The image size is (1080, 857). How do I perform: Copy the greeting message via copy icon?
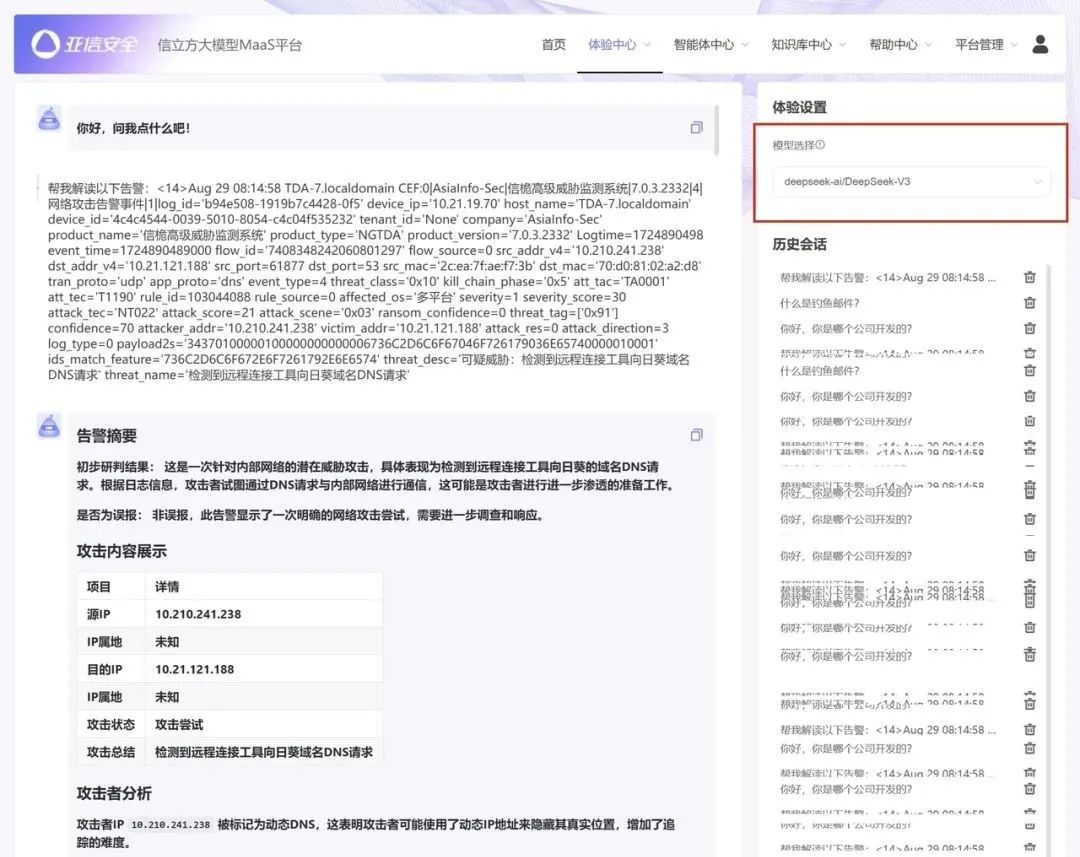tap(696, 128)
